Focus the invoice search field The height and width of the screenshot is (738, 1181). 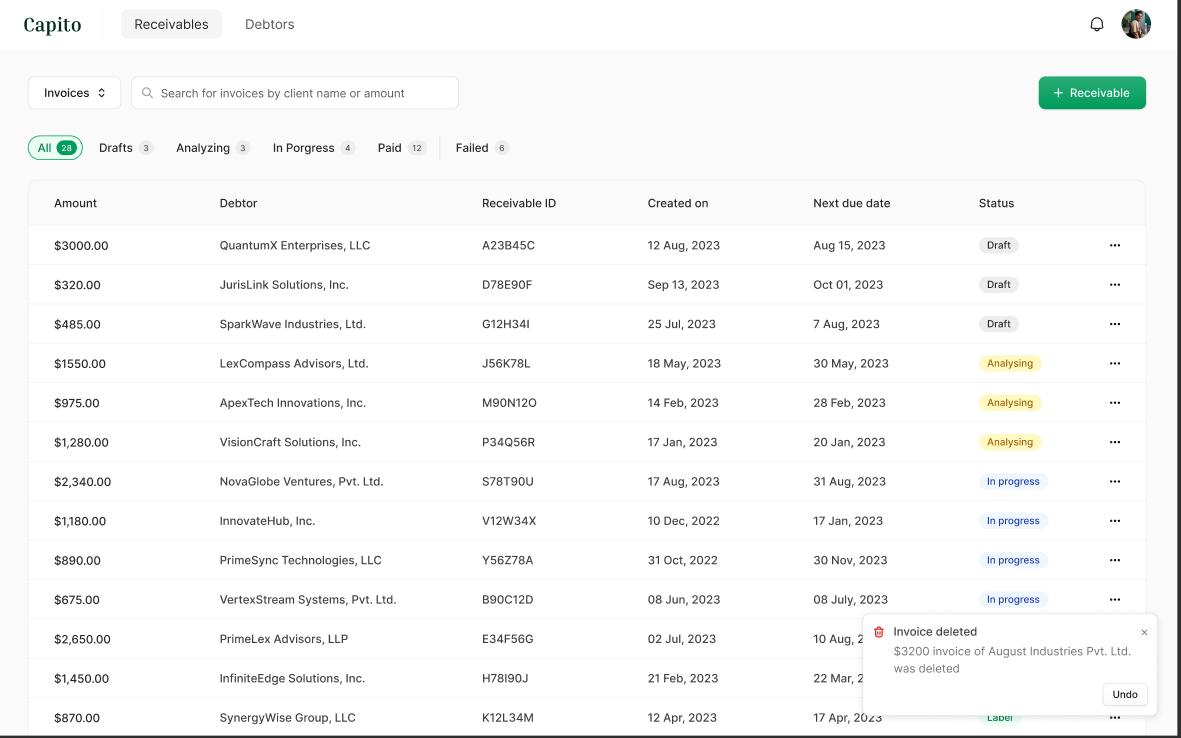pos(294,93)
